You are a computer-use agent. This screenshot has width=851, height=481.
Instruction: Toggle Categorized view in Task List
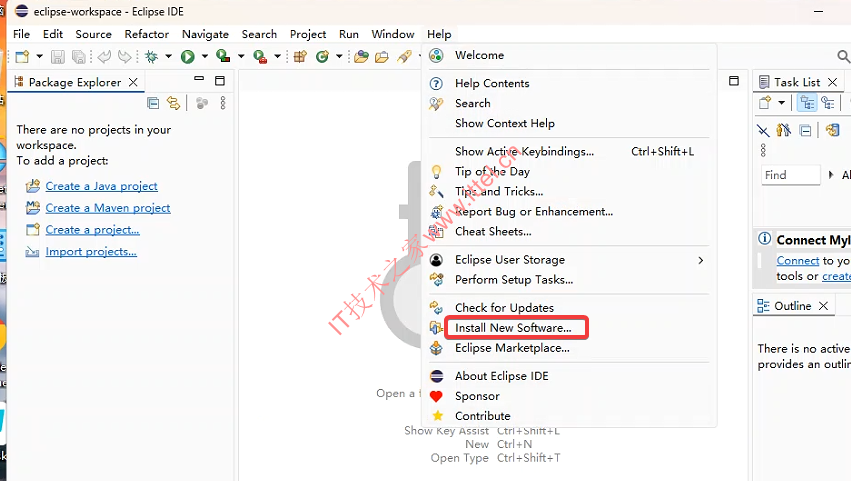click(808, 103)
